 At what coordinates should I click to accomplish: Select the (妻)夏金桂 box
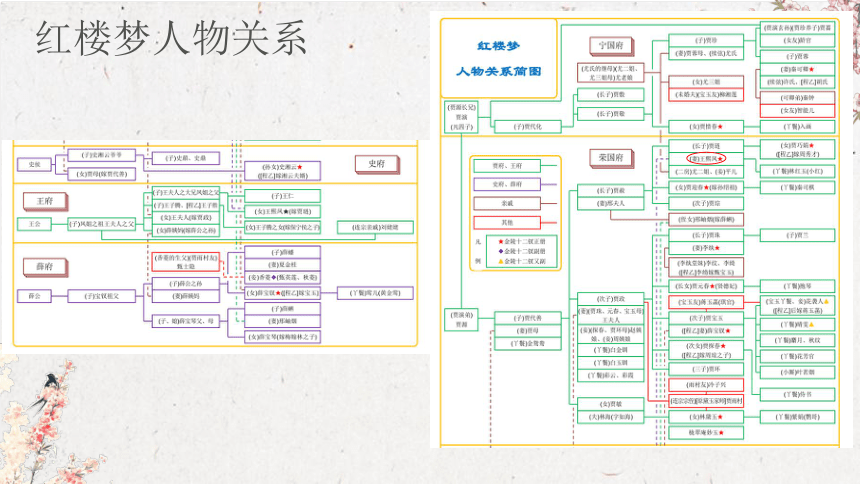click(x=282, y=265)
